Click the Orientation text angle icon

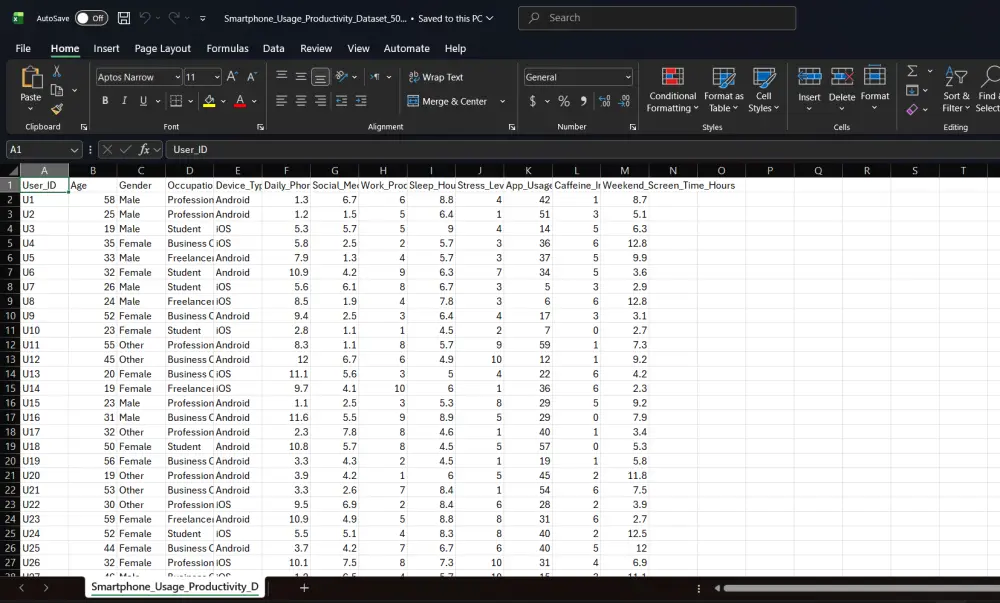[x=342, y=76]
